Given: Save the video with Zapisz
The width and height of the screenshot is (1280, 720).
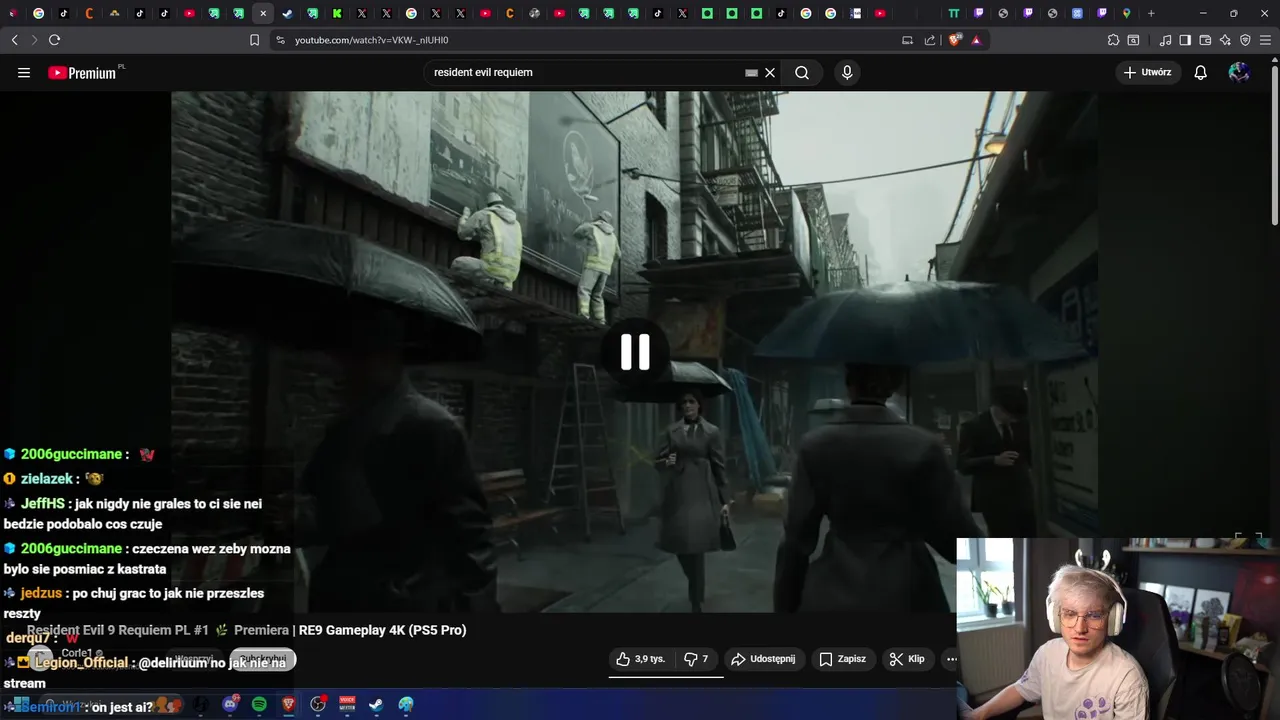Looking at the screenshot, I should [x=842, y=659].
